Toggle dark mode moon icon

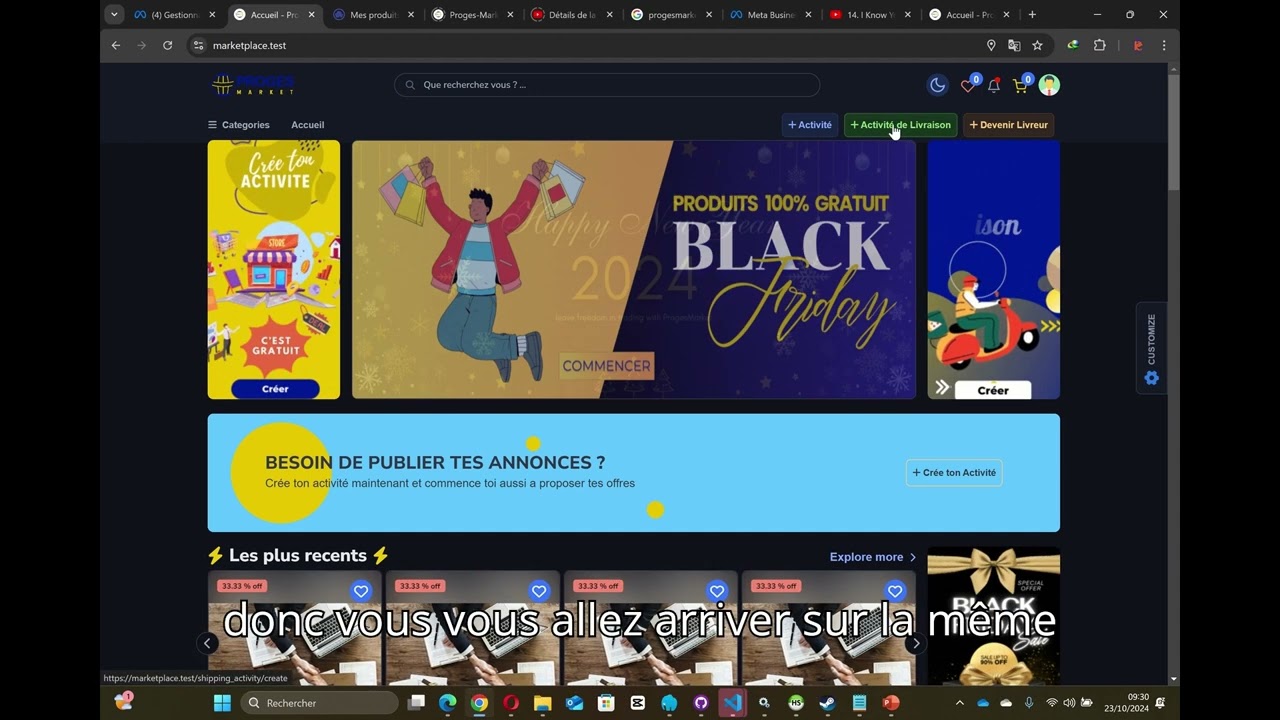coord(938,85)
